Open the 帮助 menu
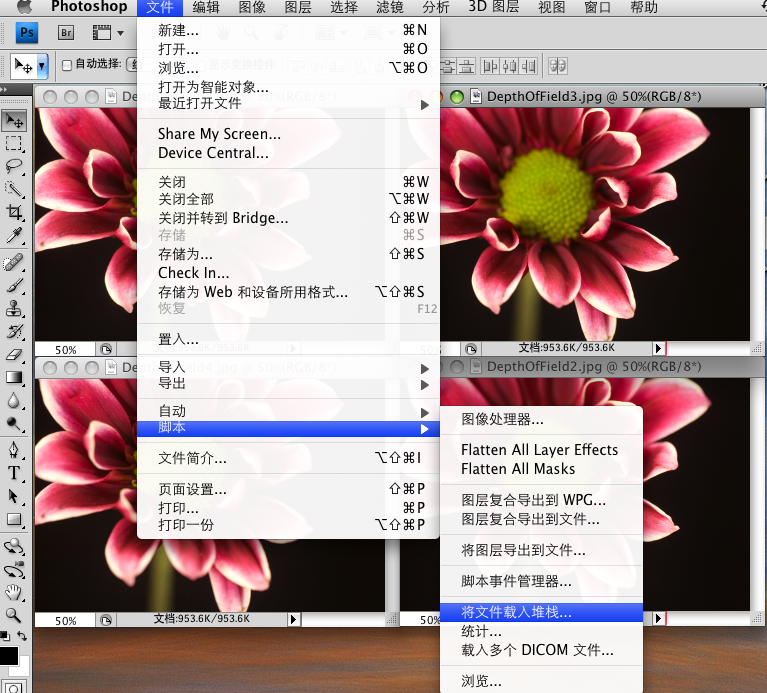This screenshot has height=693, width=767. [x=644, y=7]
